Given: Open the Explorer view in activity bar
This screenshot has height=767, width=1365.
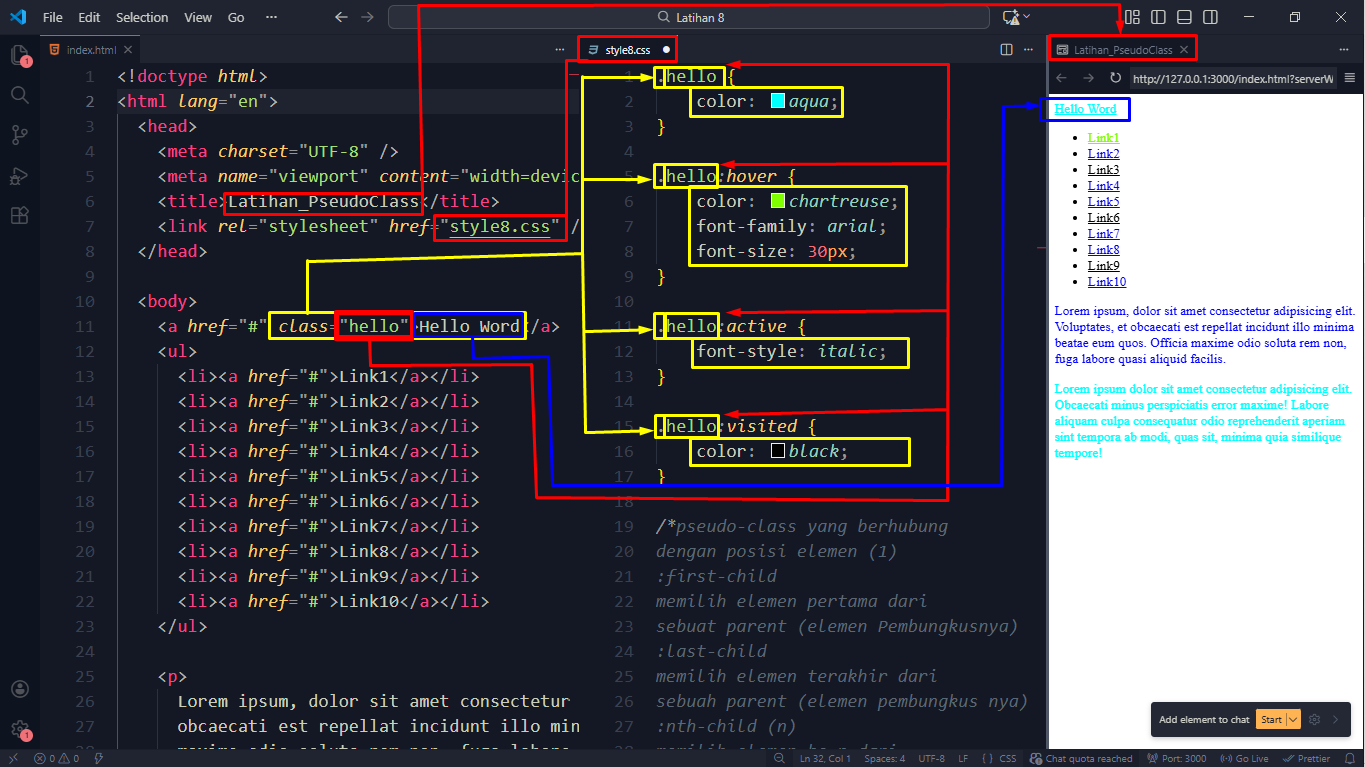Looking at the screenshot, I should [19, 54].
